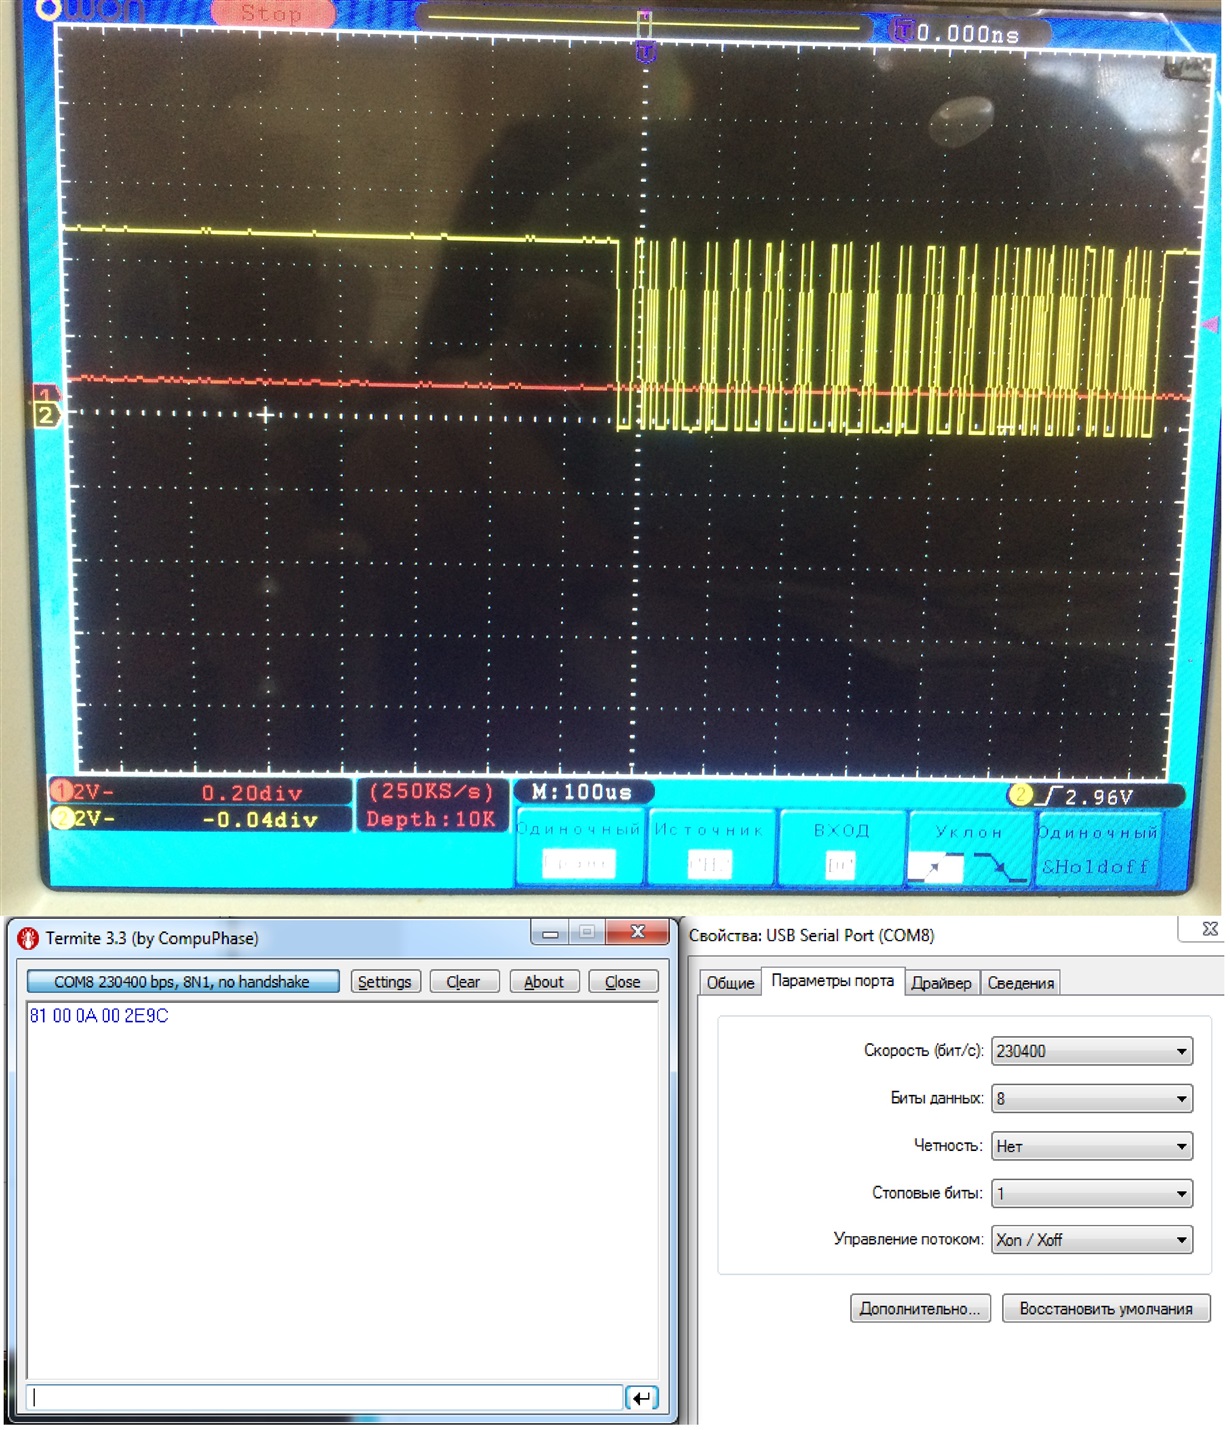The height and width of the screenshot is (1430, 1230).
Task: Click the Depth:10K readout
Action: (x=431, y=819)
